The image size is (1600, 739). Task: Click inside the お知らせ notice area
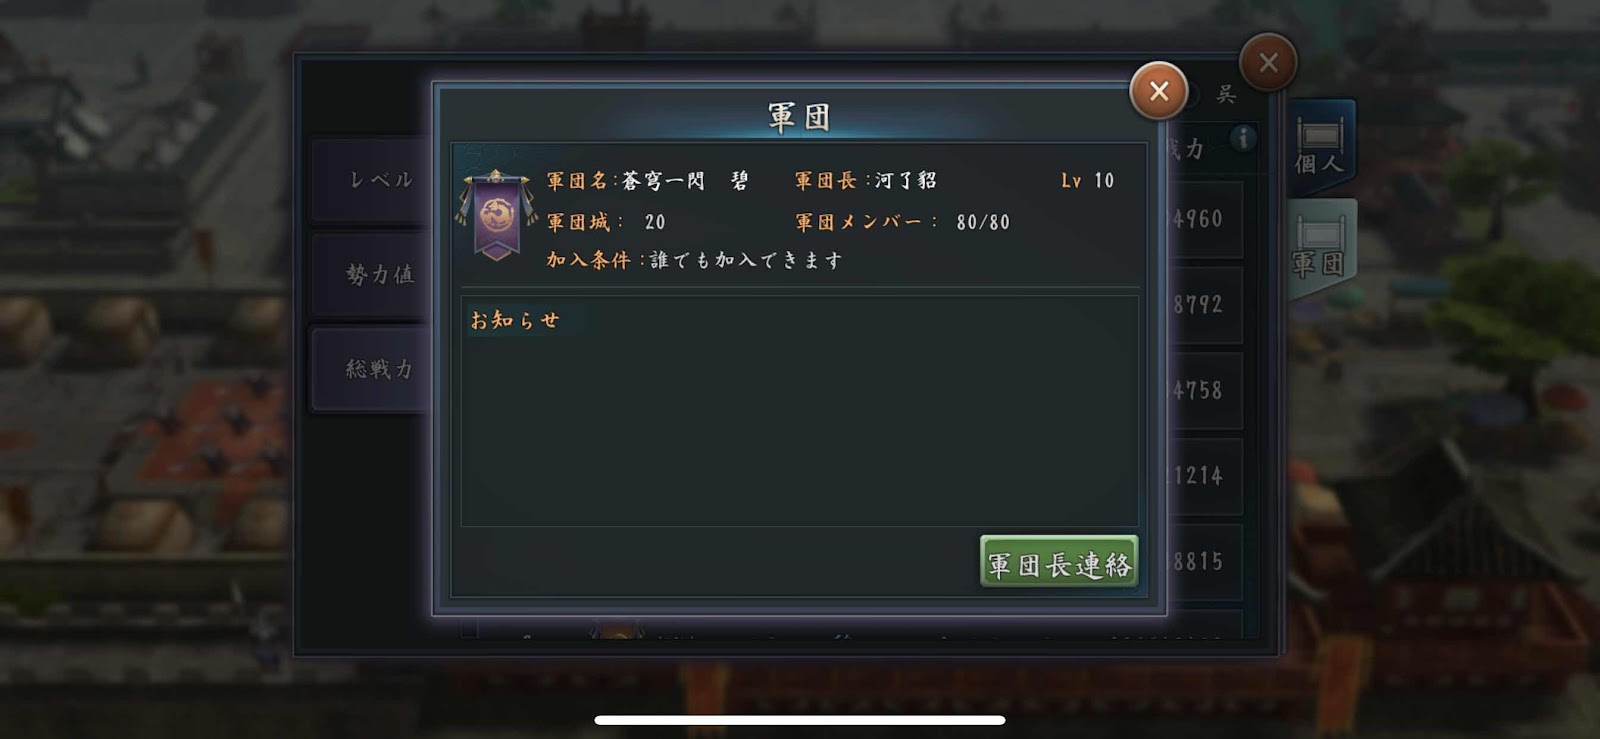799,411
